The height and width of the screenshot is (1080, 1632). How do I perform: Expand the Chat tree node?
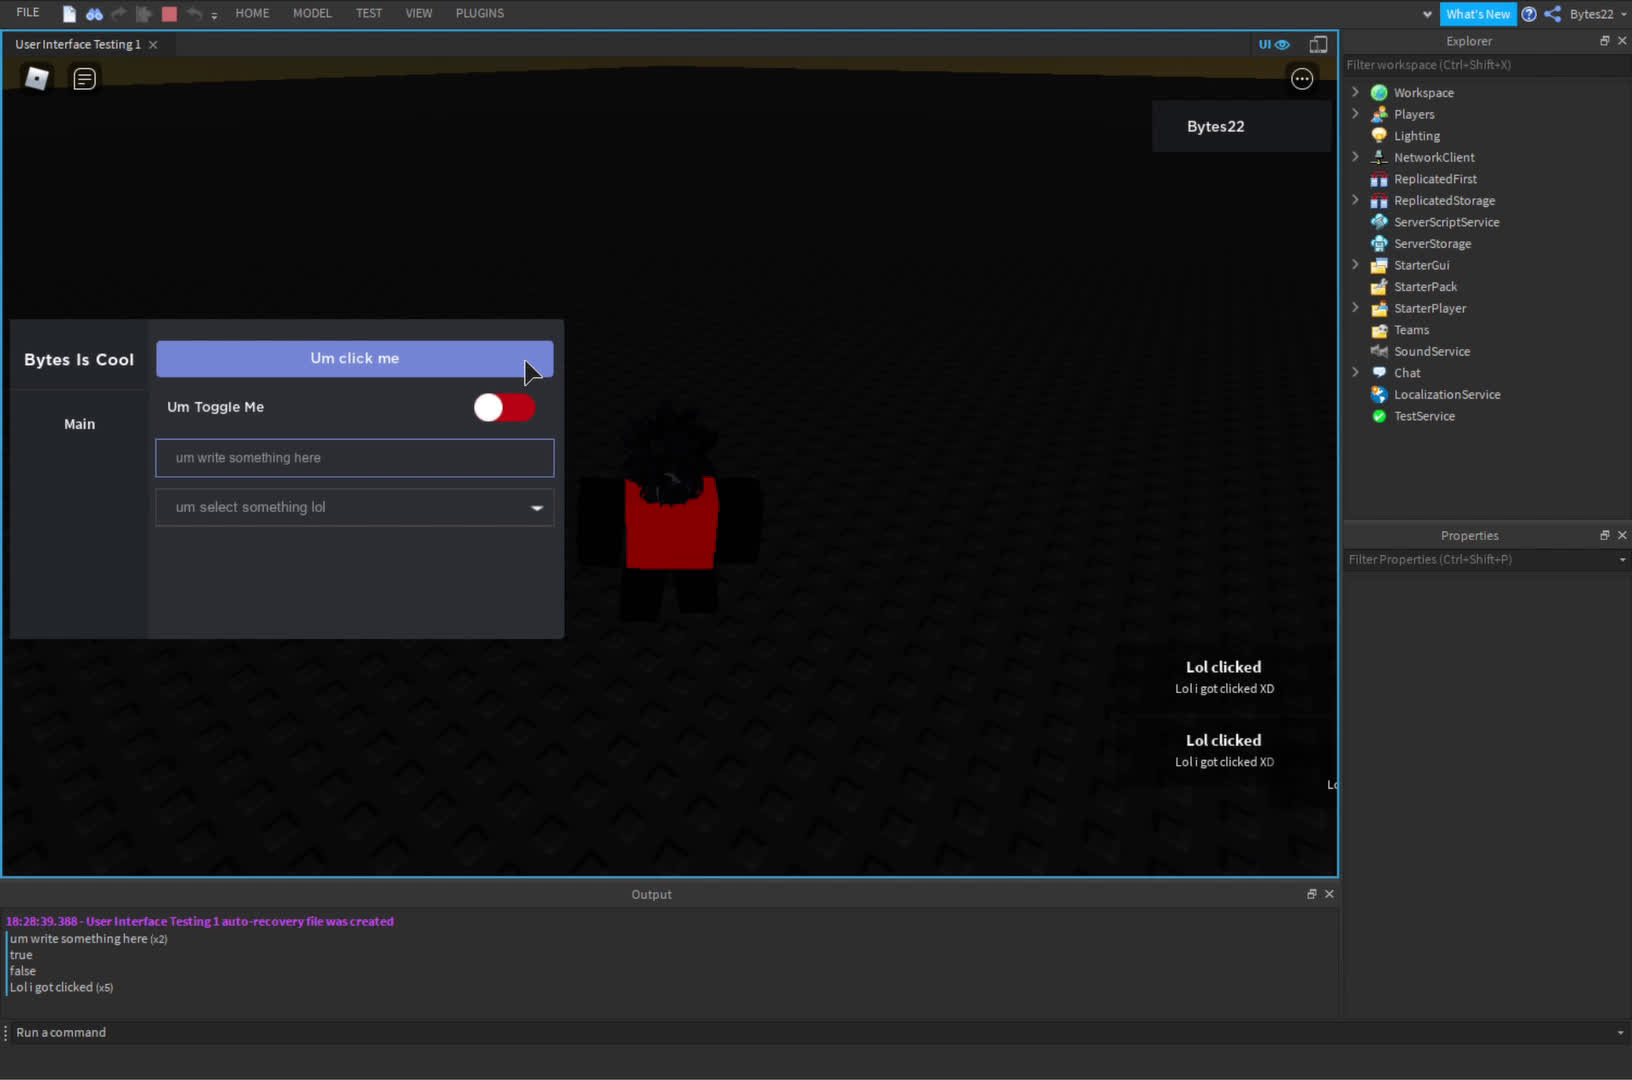click(1355, 373)
